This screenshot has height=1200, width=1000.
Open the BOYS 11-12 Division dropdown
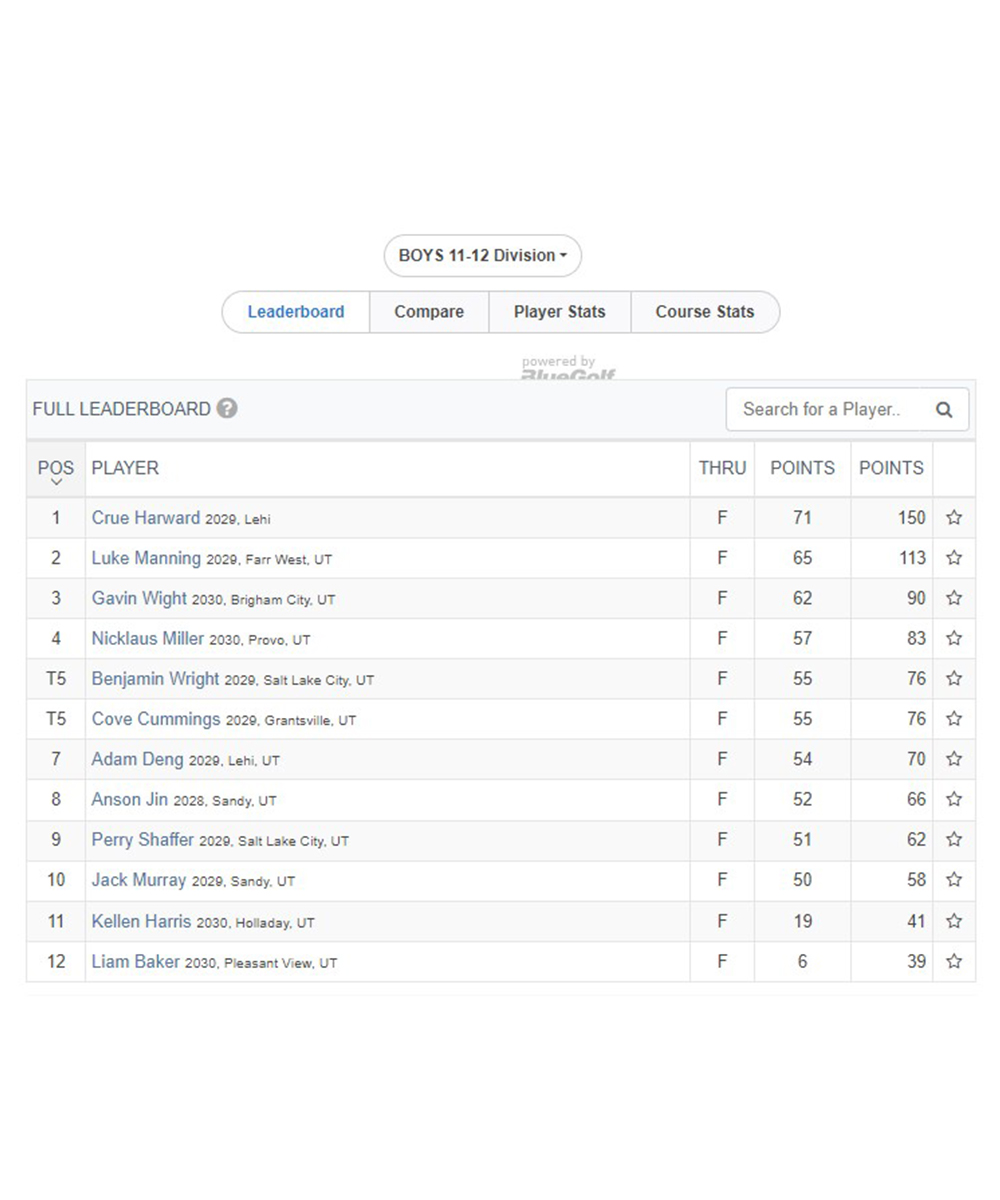(483, 256)
